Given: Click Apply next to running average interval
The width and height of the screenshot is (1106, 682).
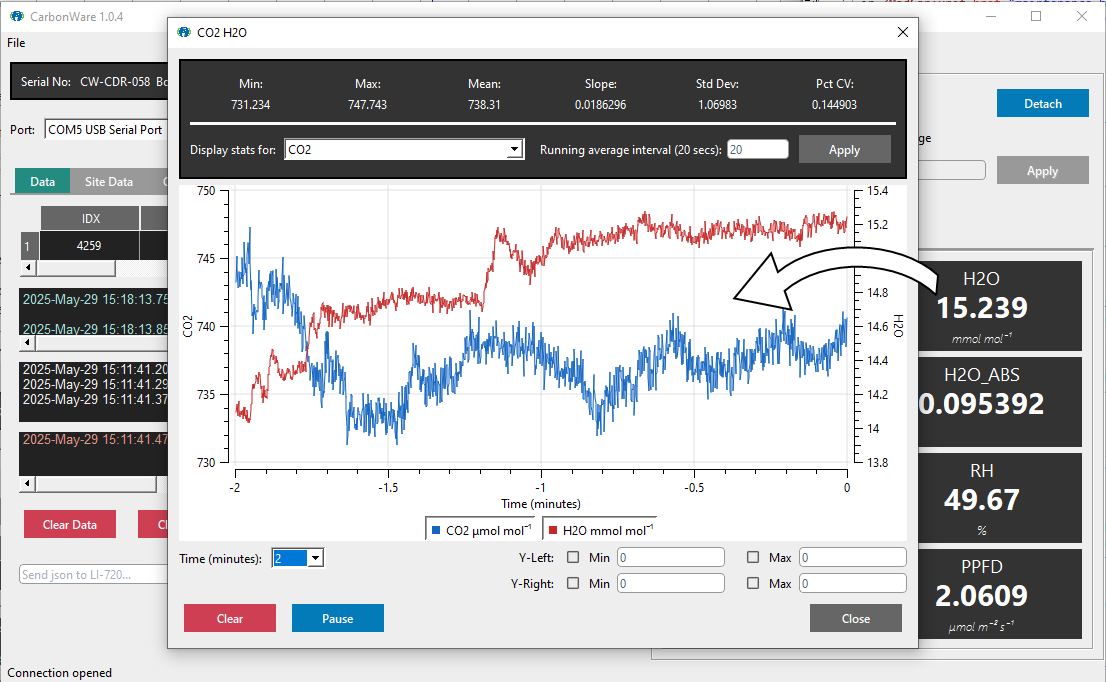Looking at the screenshot, I should [x=844, y=150].
